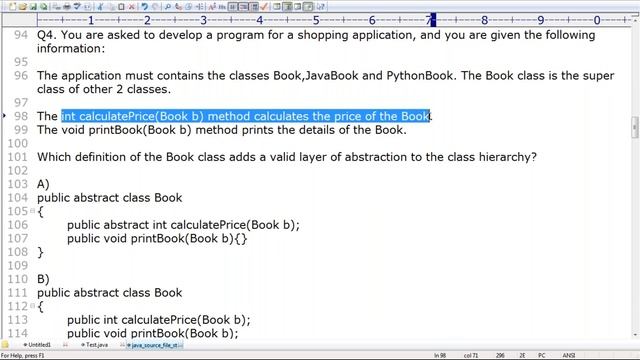Image resolution: width=640 pixels, height=360 pixels.
Task: Click 'public int calculatePrice(Book b);' on line 113
Action: [159, 320]
